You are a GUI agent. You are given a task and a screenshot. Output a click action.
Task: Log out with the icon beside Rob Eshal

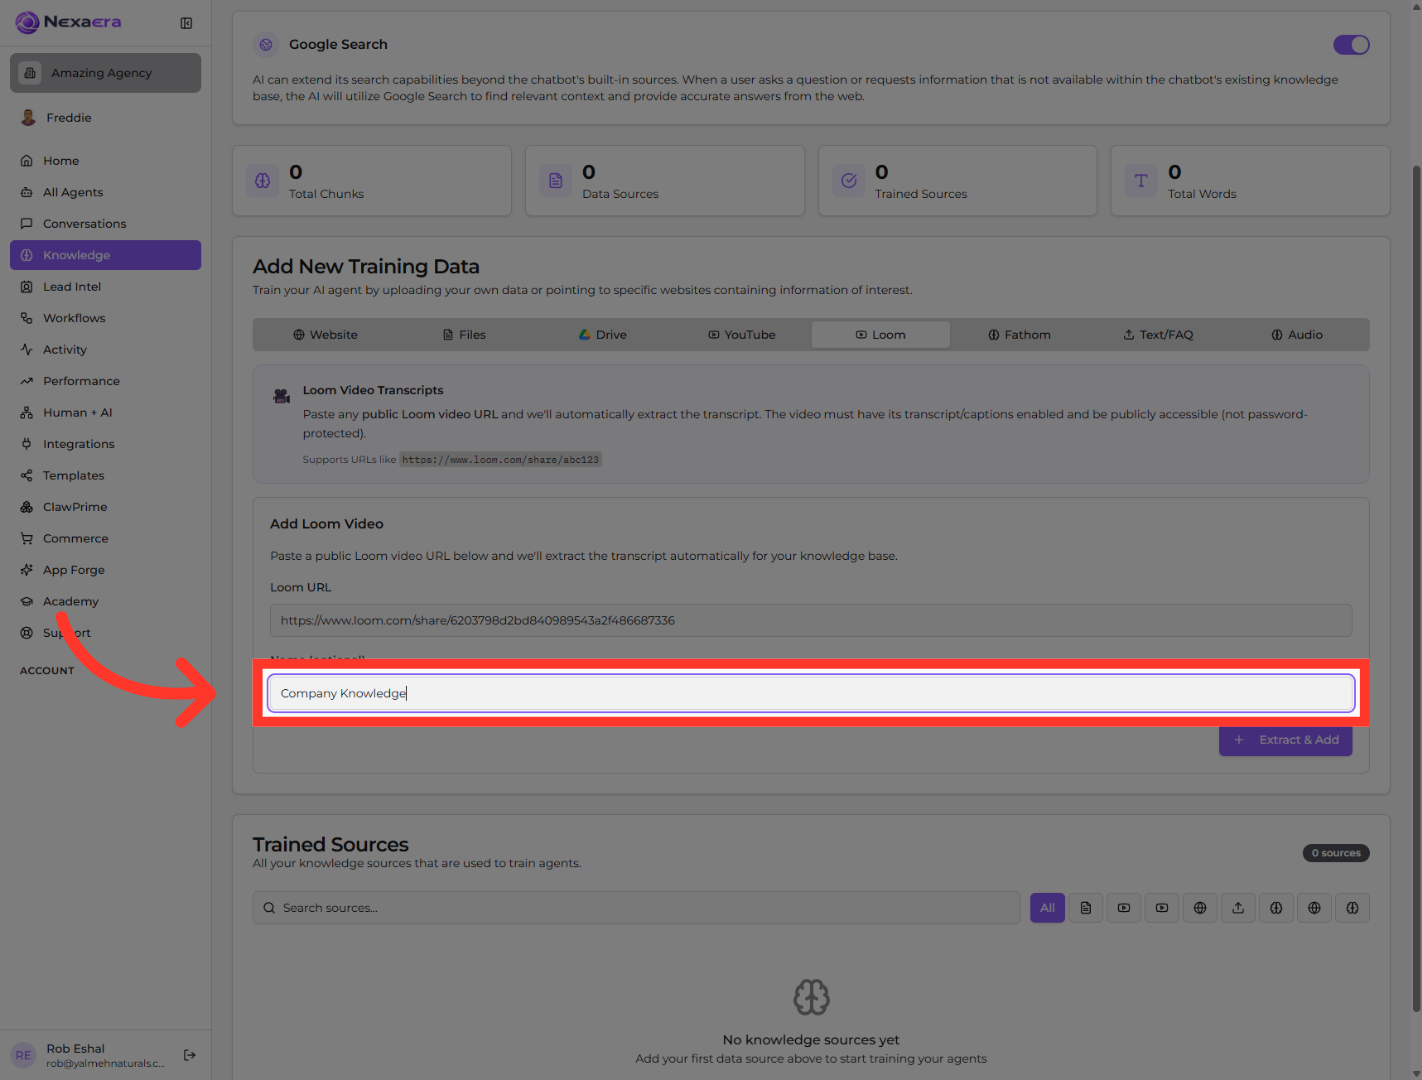tap(190, 1055)
